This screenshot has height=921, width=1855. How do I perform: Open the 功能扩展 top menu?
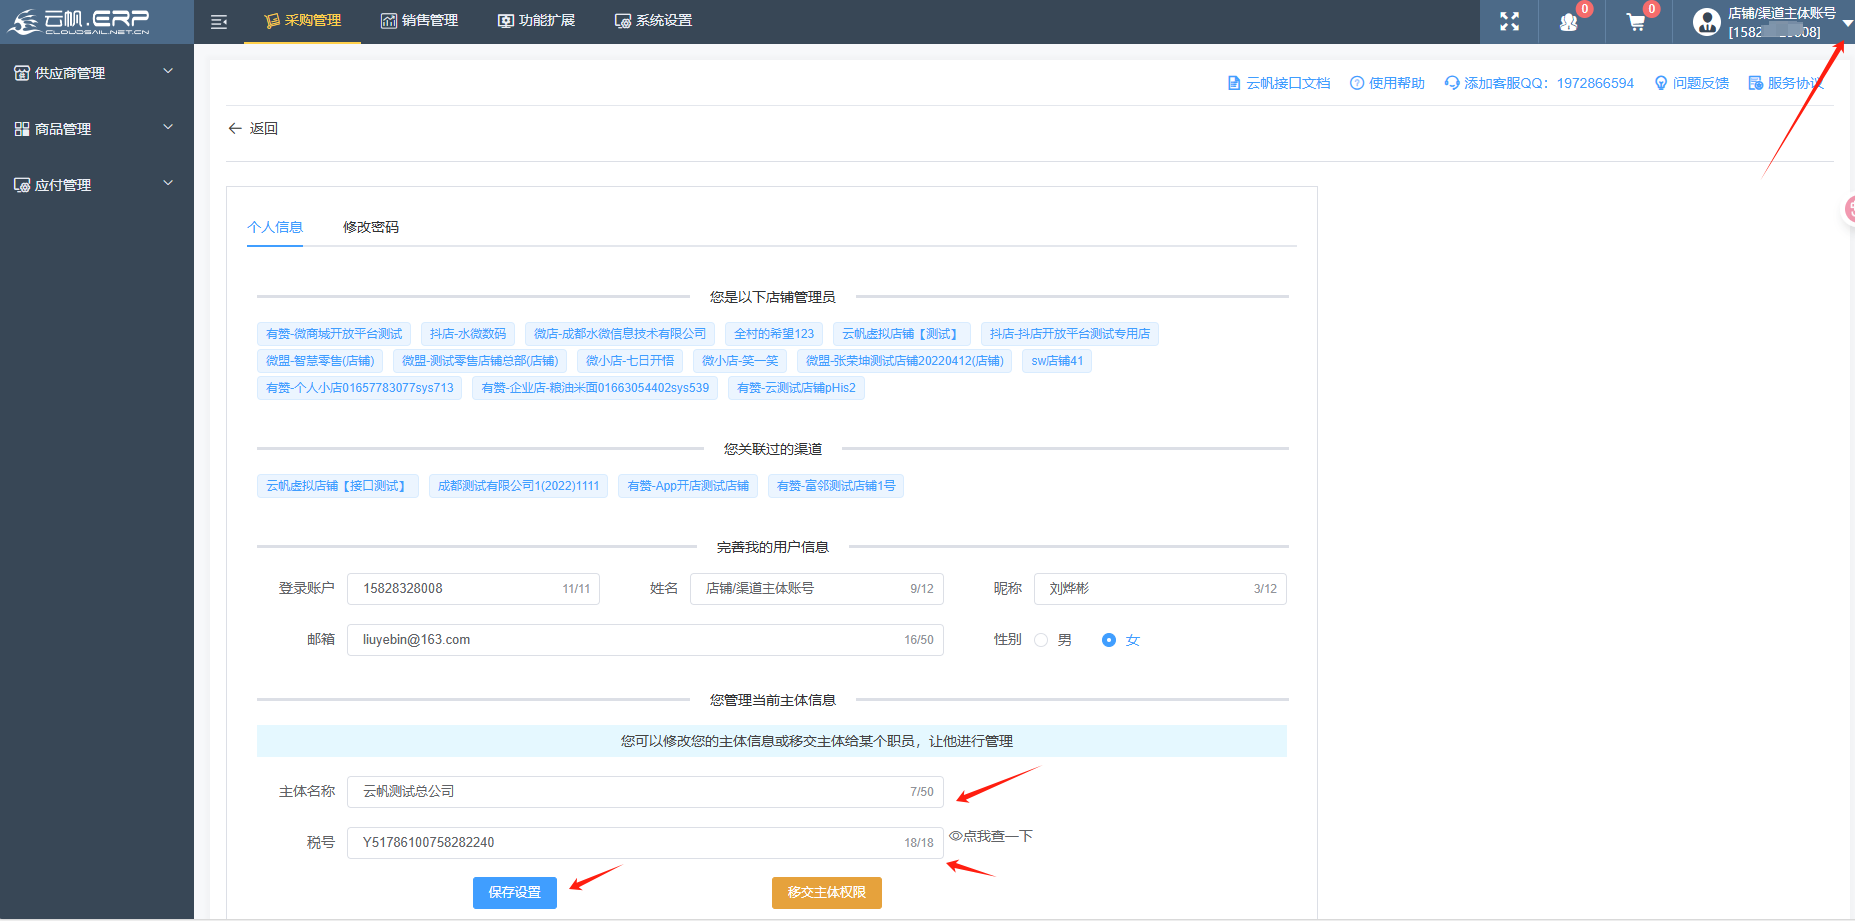(x=537, y=21)
